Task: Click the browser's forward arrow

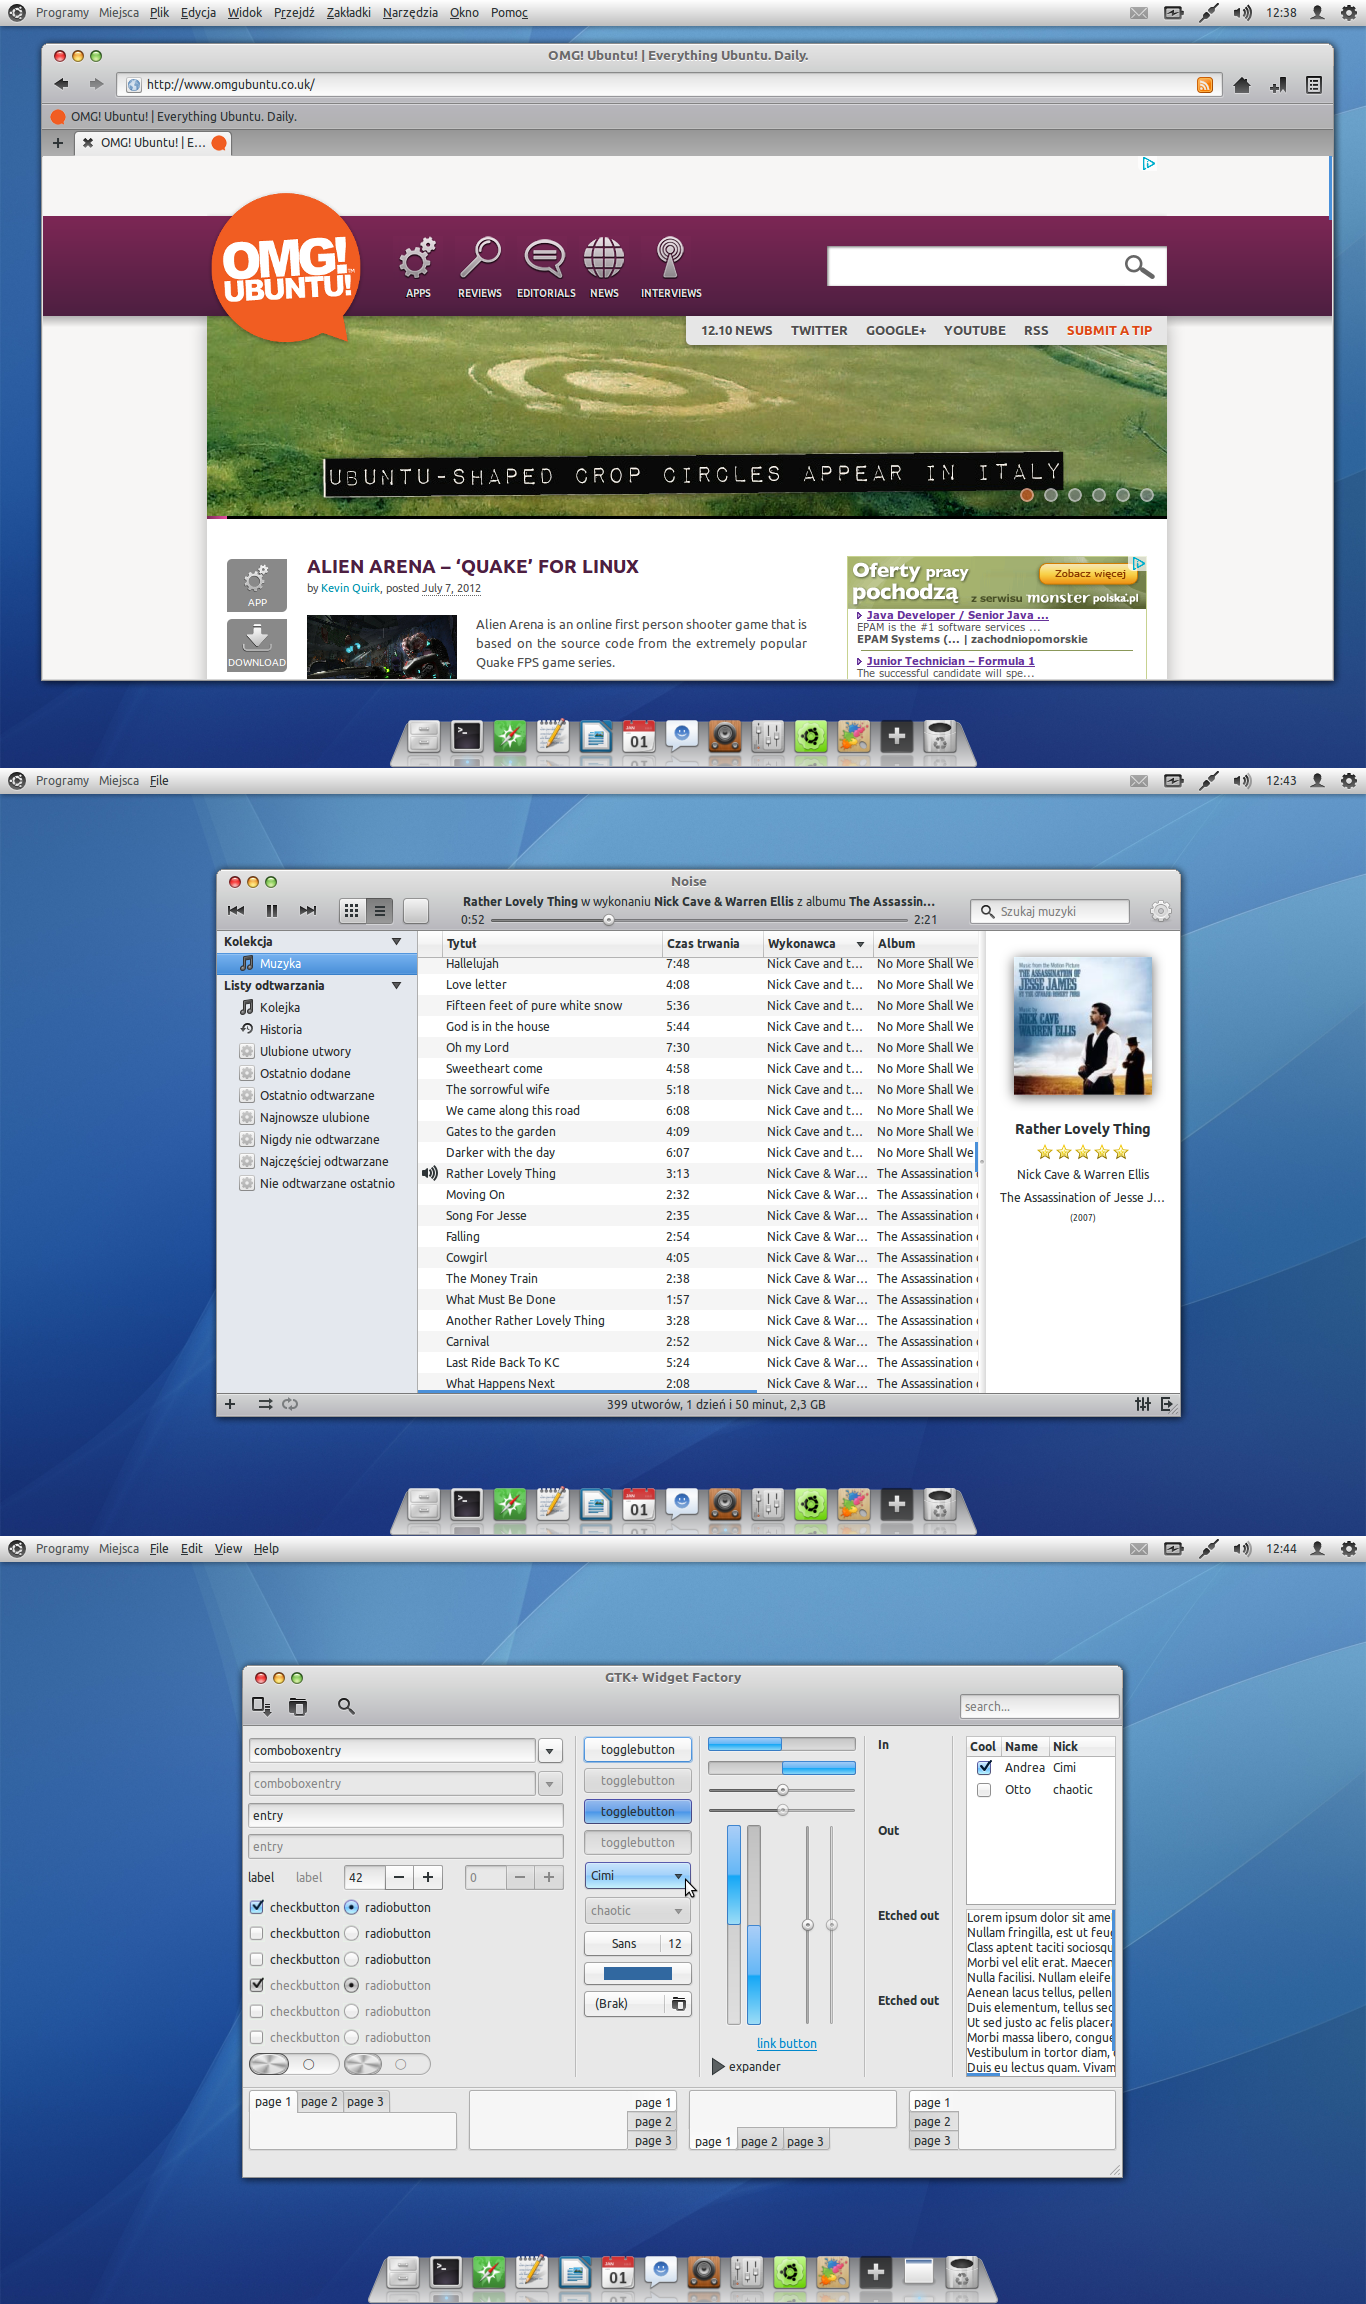Action: [96, 85]
